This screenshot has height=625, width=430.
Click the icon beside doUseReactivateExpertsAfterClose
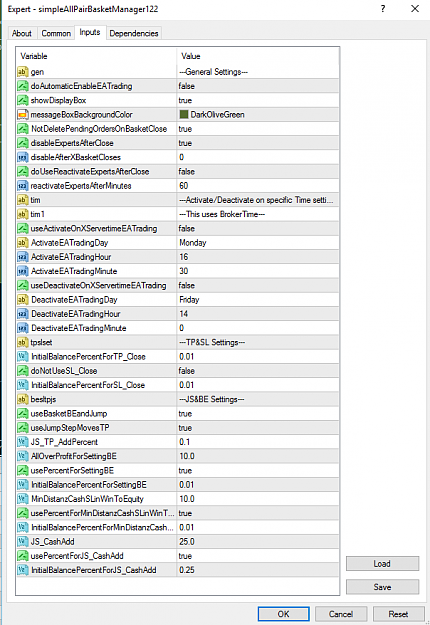pyautogui.click(x=23, y=171)
